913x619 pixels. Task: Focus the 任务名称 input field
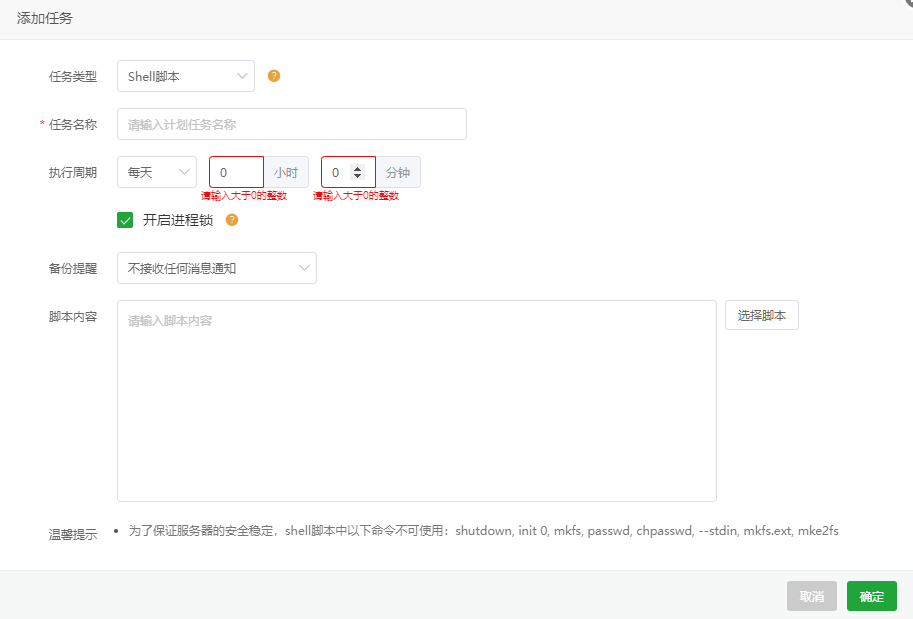click(x=292, y=124)
